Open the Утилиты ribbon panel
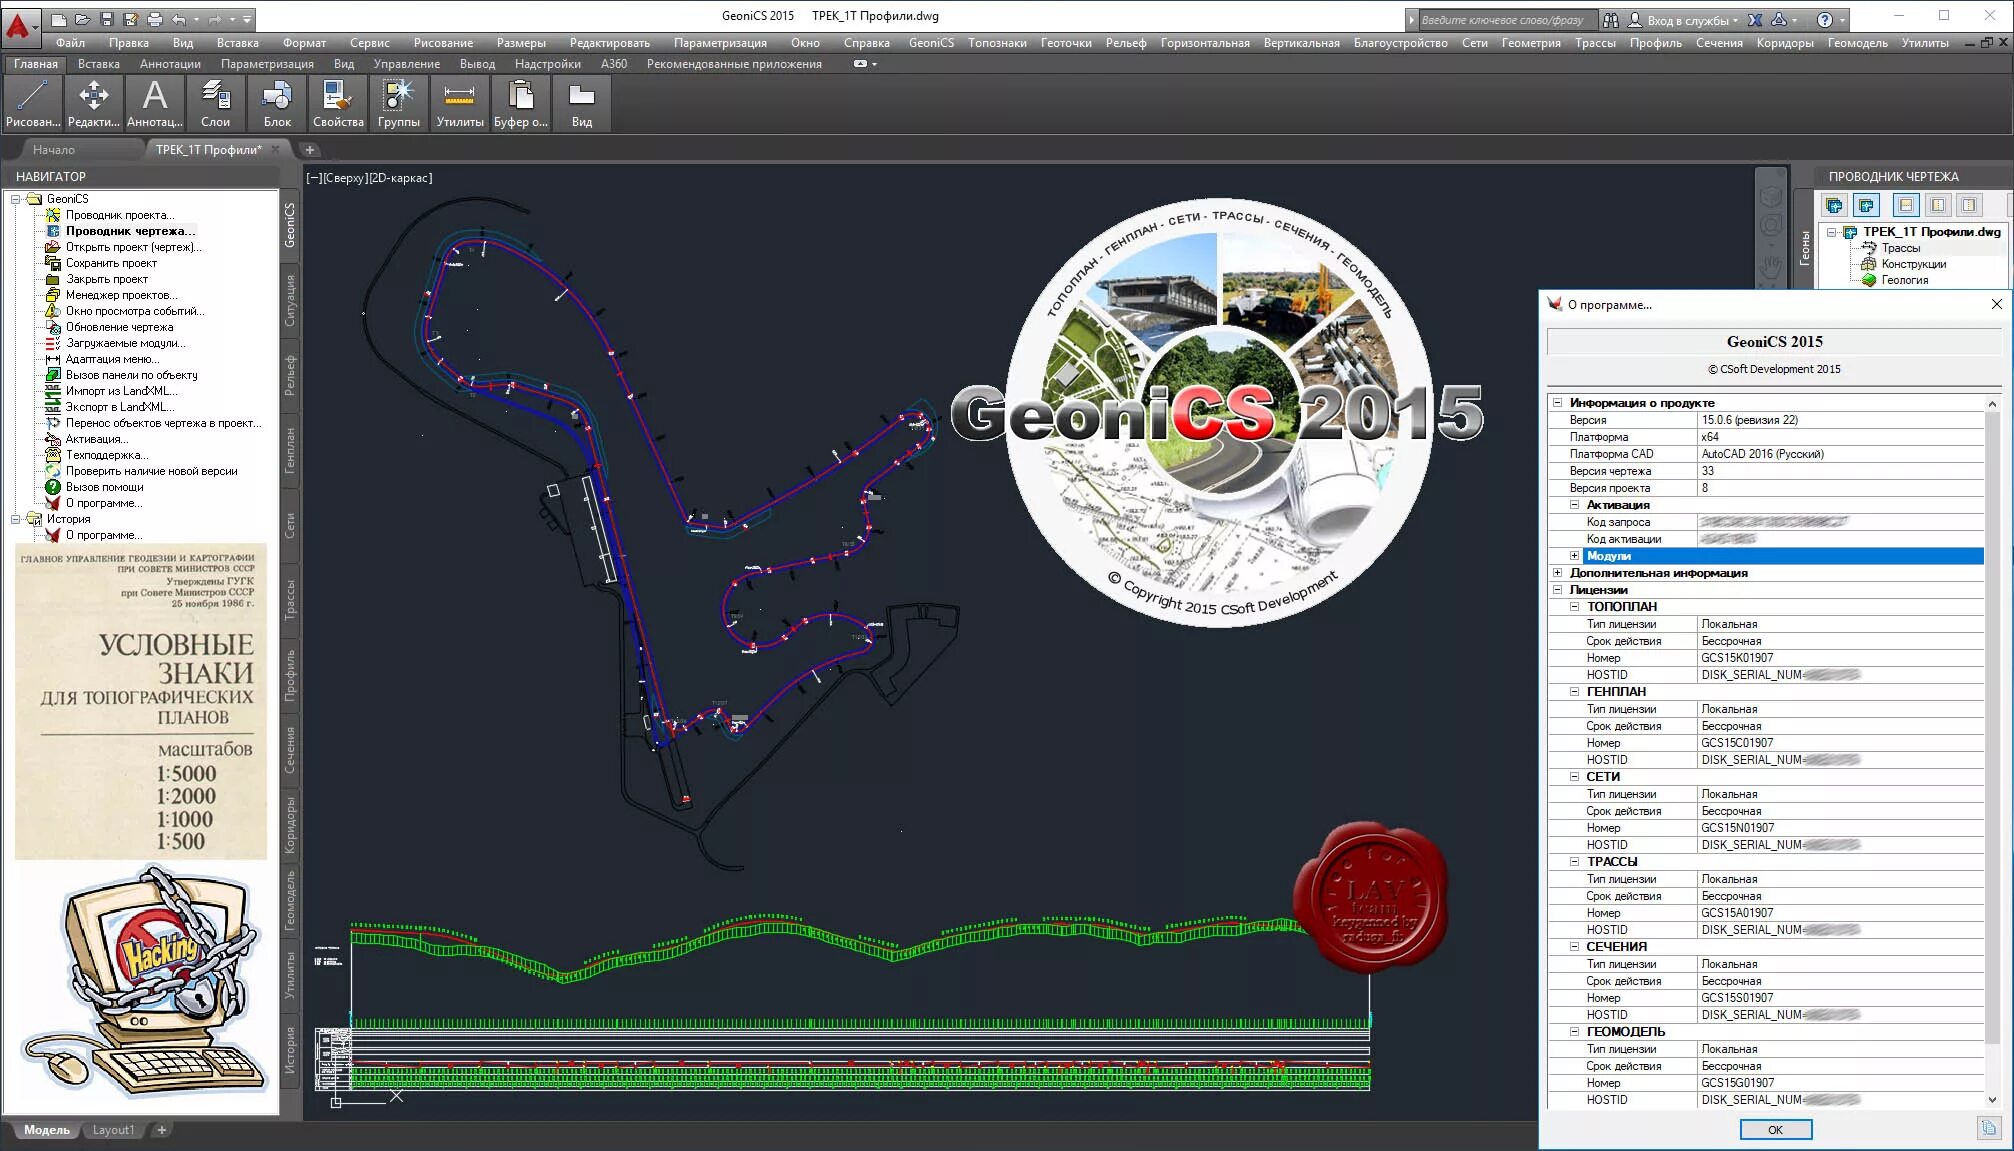The image size is (2014, 1151). (460, 104)
